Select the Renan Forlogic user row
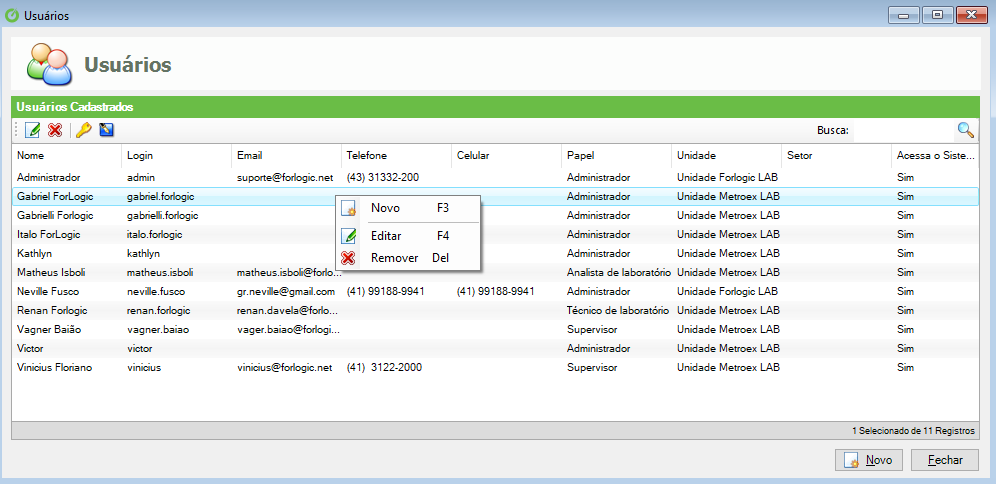Screen dimensions: 996x484 (495, 311)
